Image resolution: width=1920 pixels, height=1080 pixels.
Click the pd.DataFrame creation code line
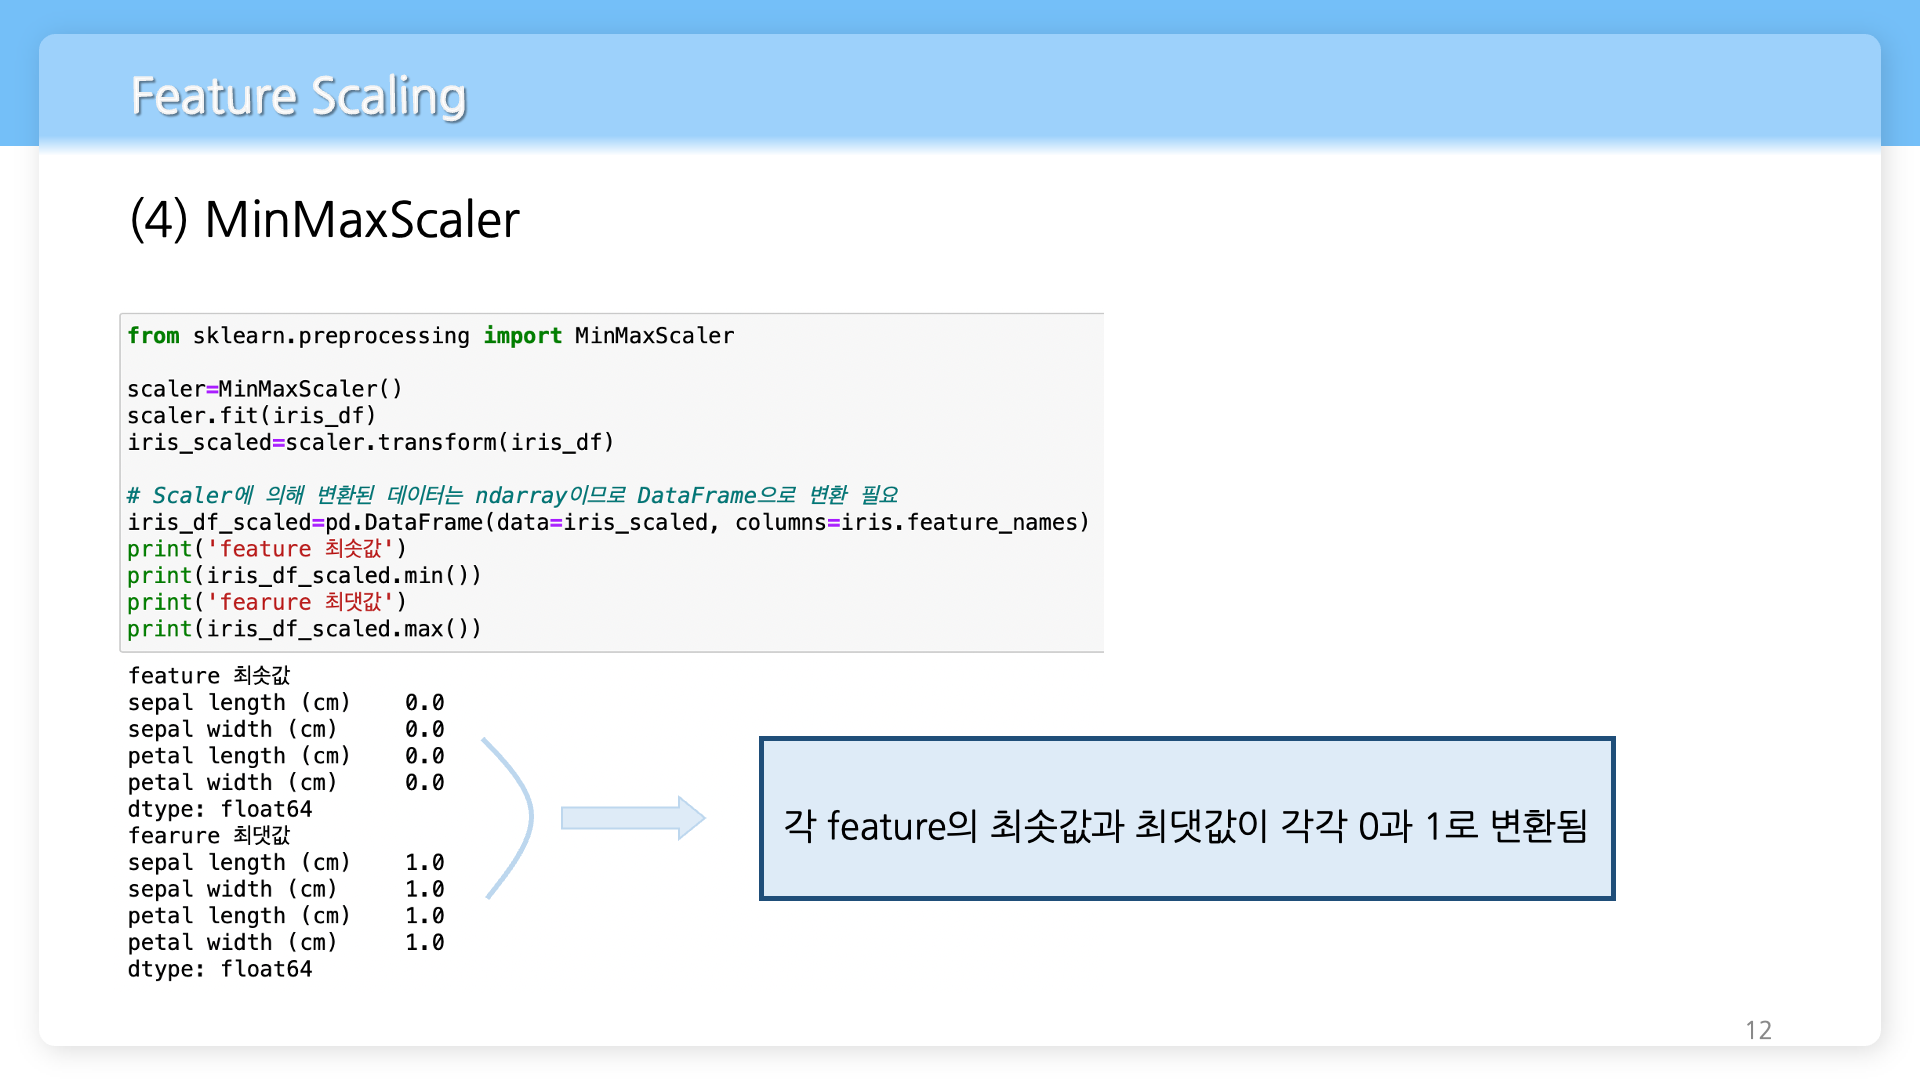point(607,522)
